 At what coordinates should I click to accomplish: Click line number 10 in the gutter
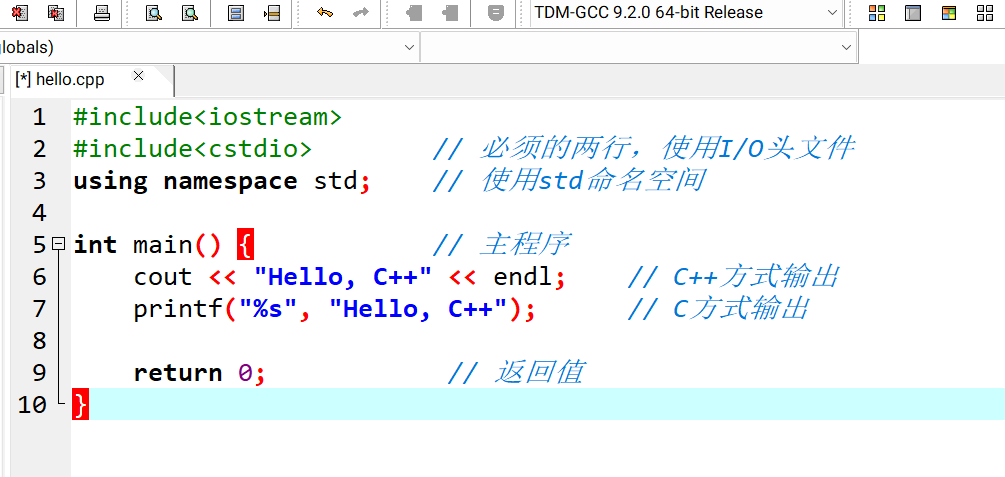32,405
